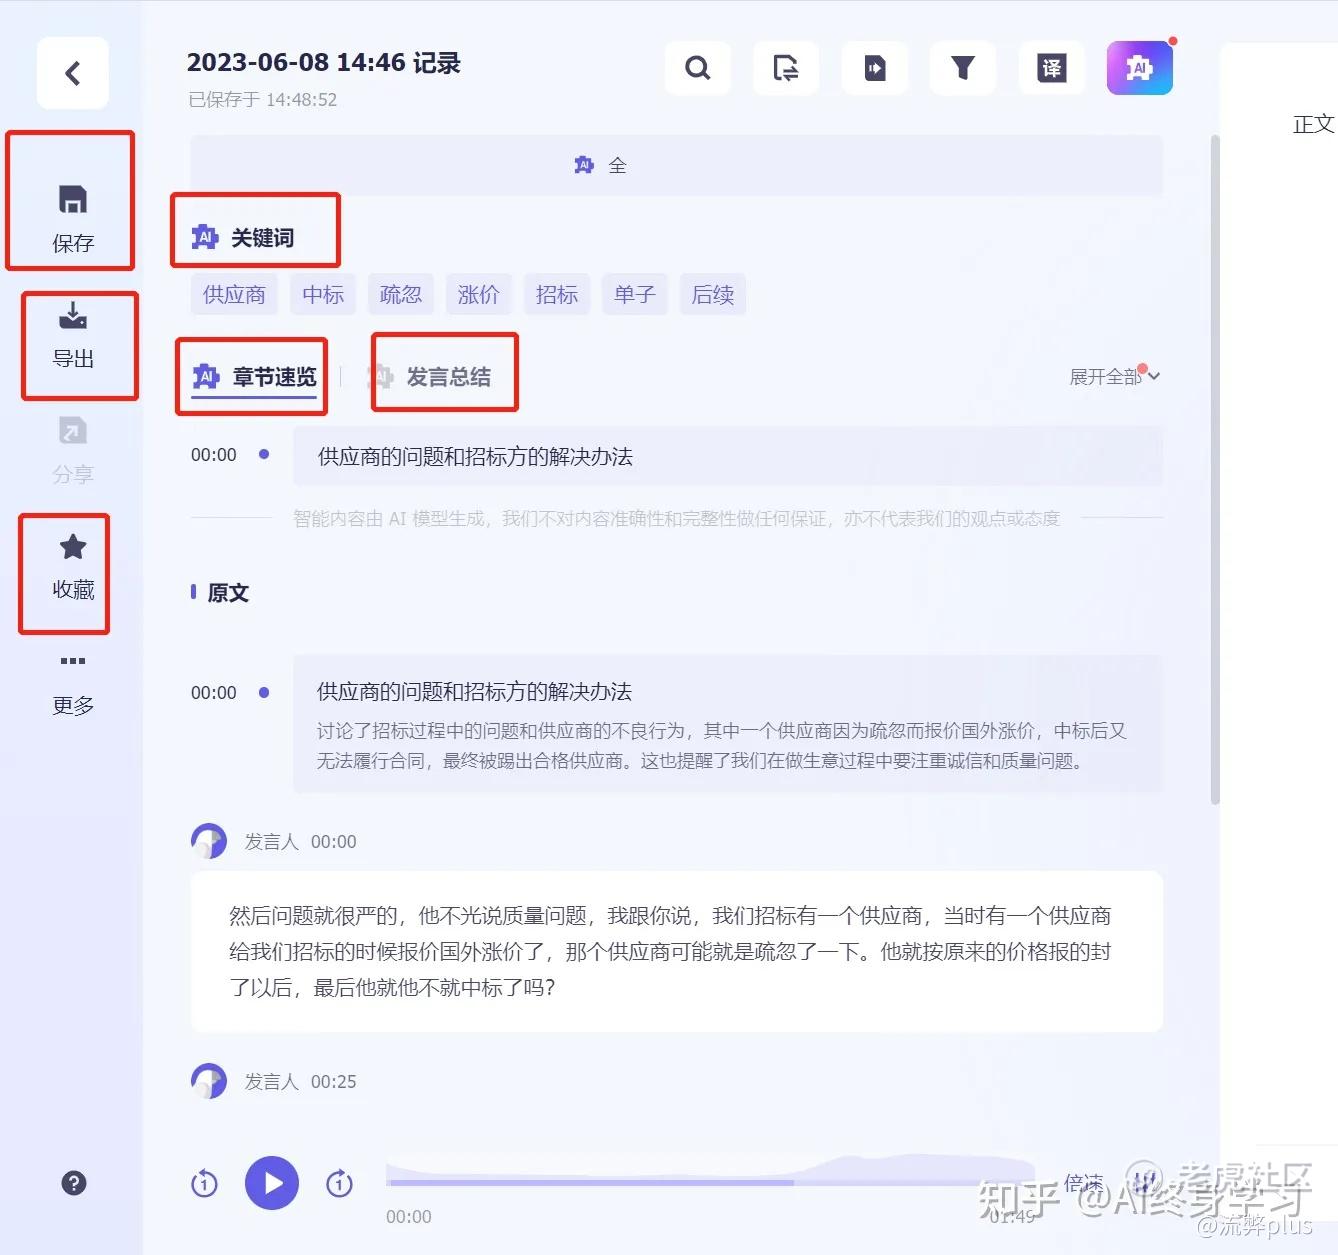1338x1255 pixels.
Task: Click the speaker avatar at 00:25
Action: tap(209, 1081)
